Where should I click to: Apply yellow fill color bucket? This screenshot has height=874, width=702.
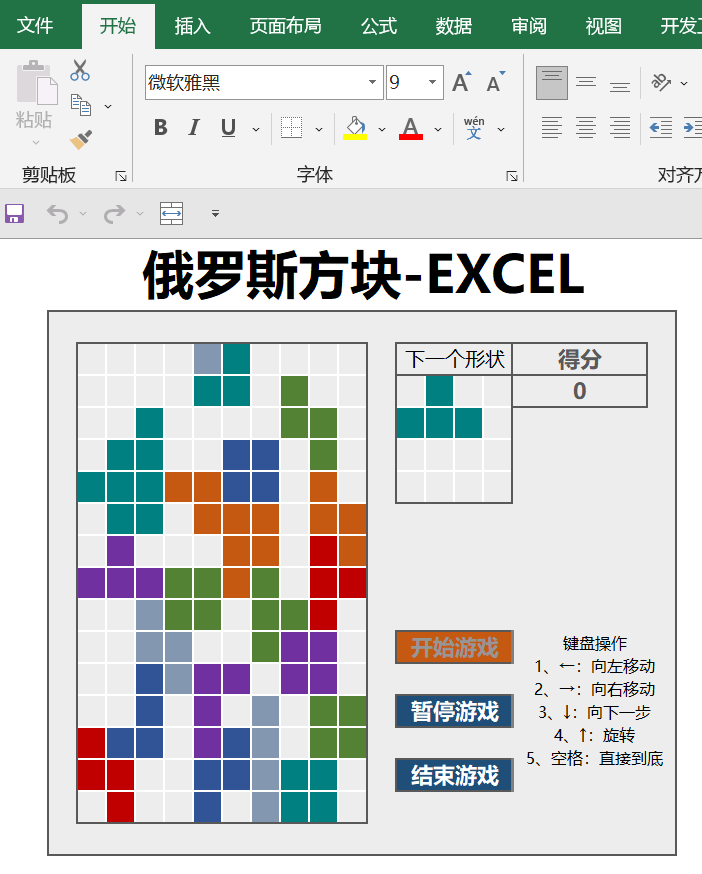coord(355,128)
